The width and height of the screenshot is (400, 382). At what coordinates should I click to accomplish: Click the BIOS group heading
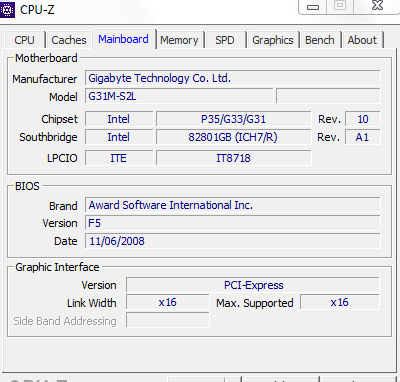[x=27, y=186]
